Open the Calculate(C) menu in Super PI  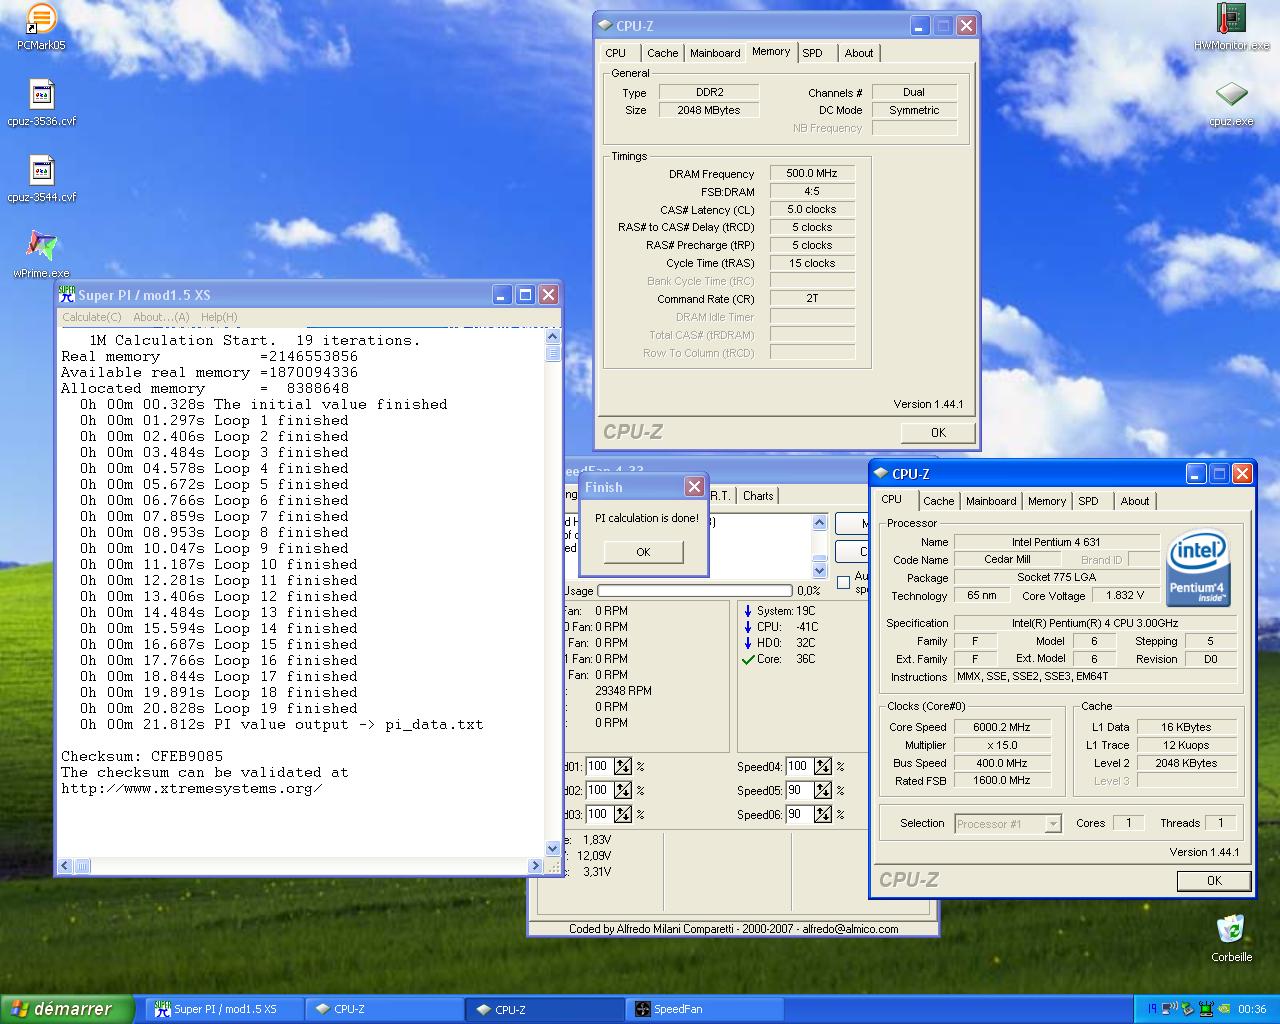[x=92, y=317]
